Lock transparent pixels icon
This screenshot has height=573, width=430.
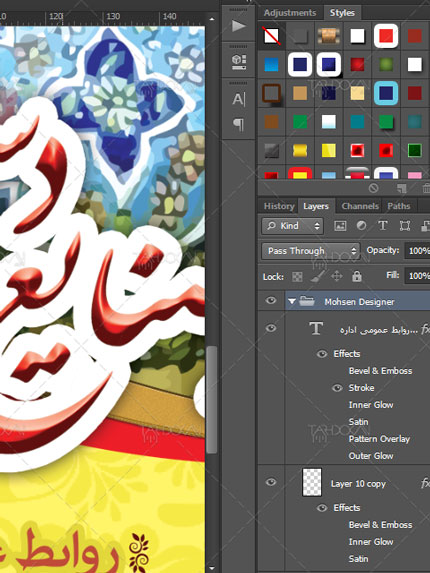[x=297, y=277]
